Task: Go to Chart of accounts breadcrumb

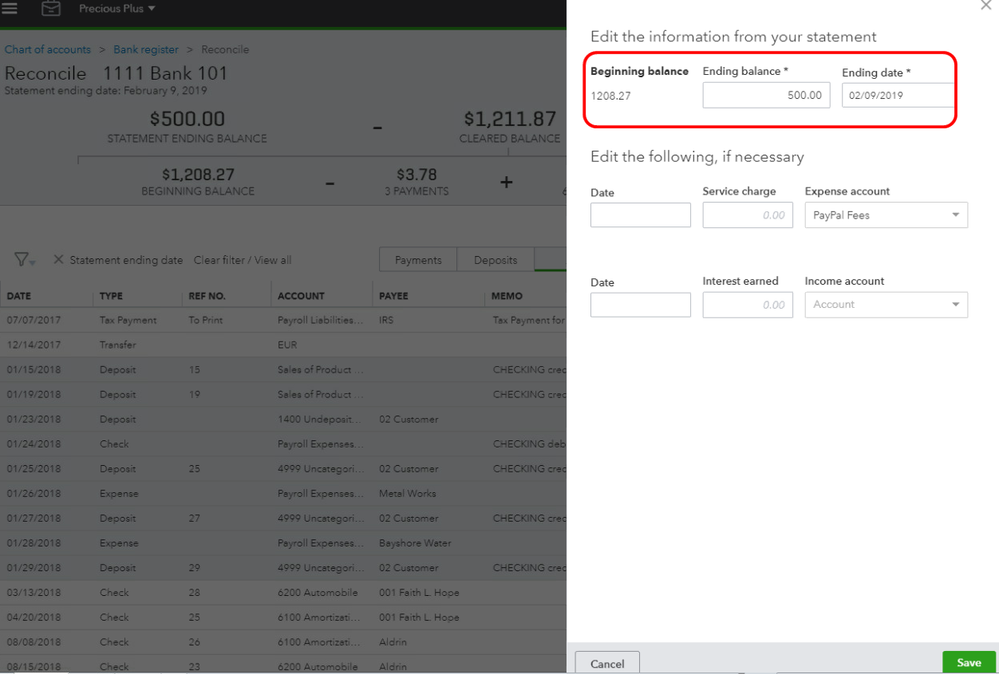Action: click(x=47, y=50)
